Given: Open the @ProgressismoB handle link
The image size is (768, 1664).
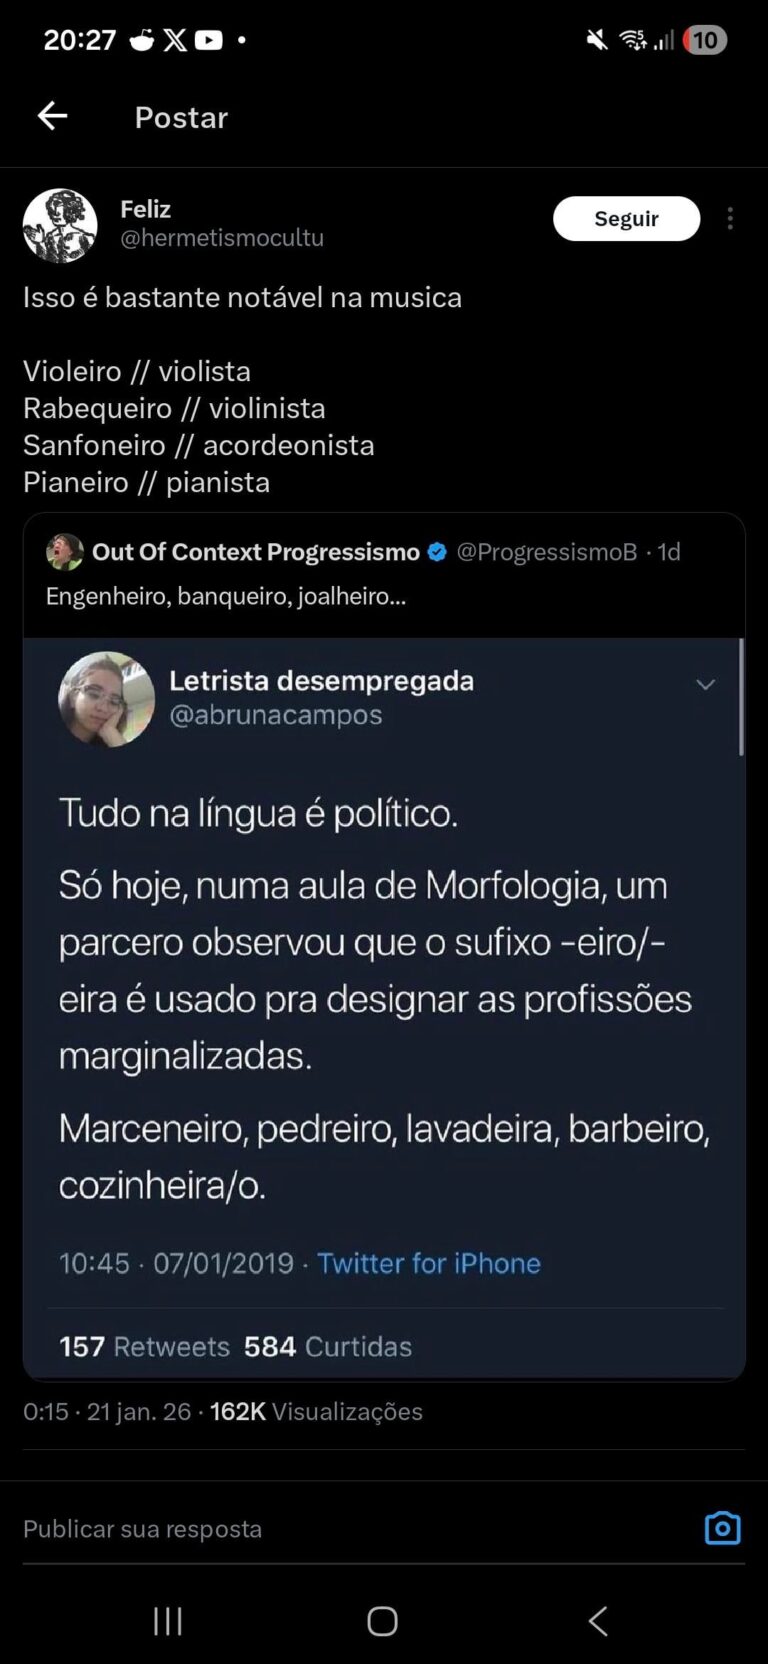Looking at the screenshot, I should click(546, 552).
